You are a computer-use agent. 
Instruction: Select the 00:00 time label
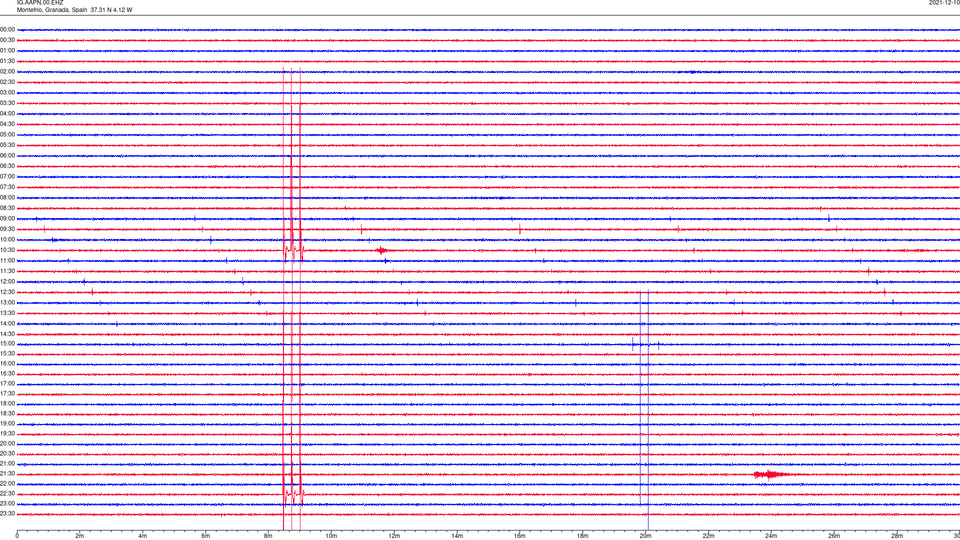[7, 29]
